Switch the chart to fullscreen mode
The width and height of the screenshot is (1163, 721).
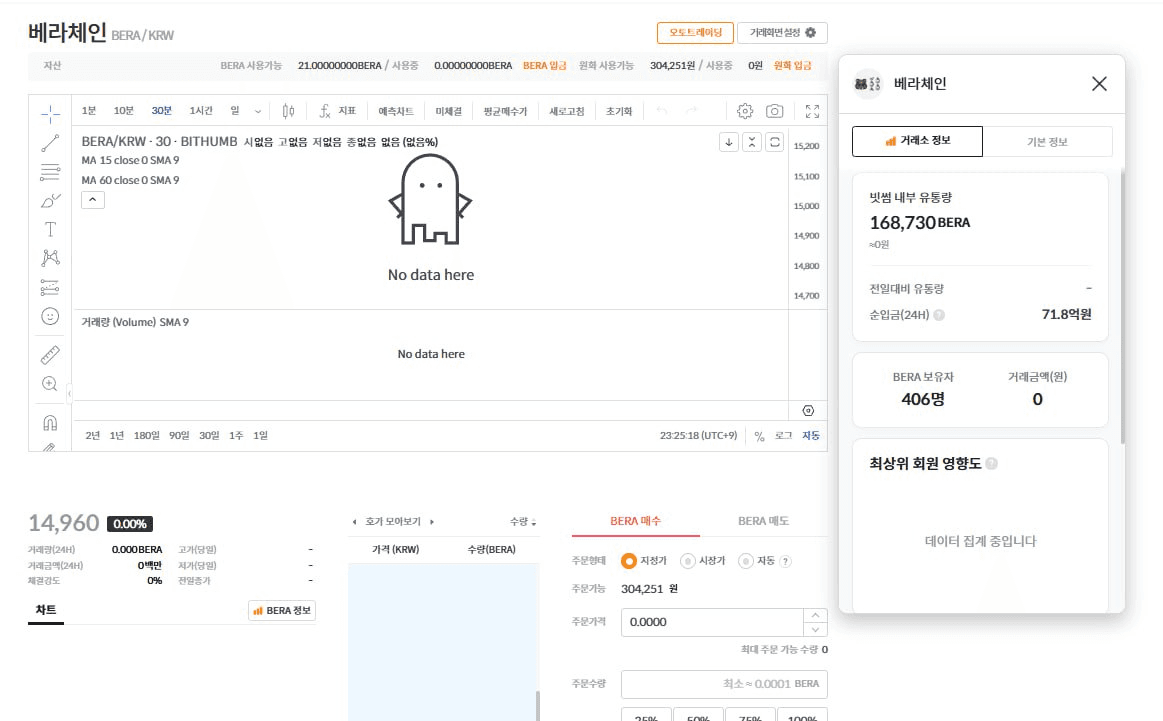point(812,111)
